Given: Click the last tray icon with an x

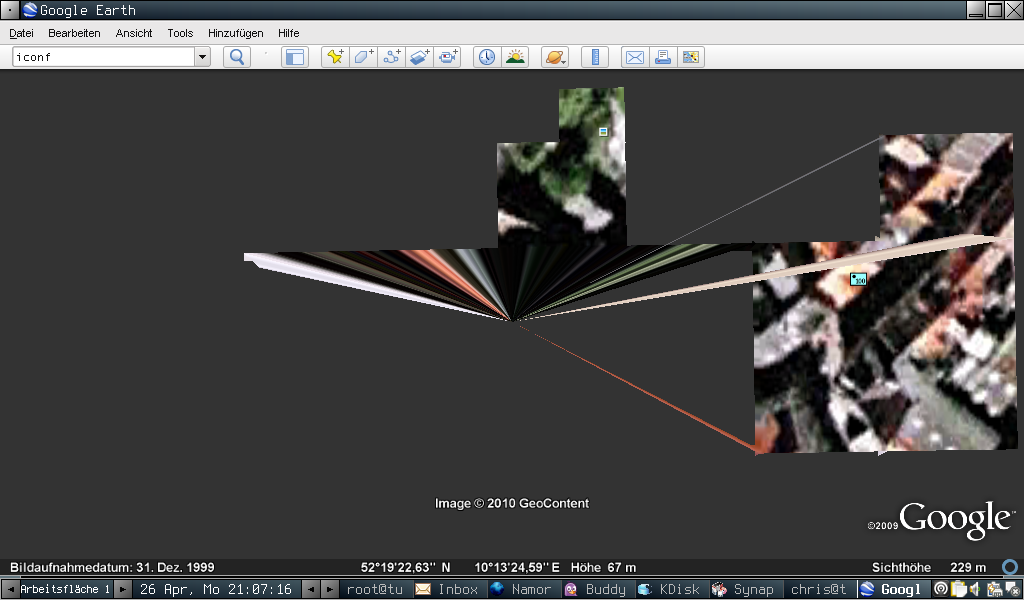Looking at the screenshot, I should point(1013,589).
